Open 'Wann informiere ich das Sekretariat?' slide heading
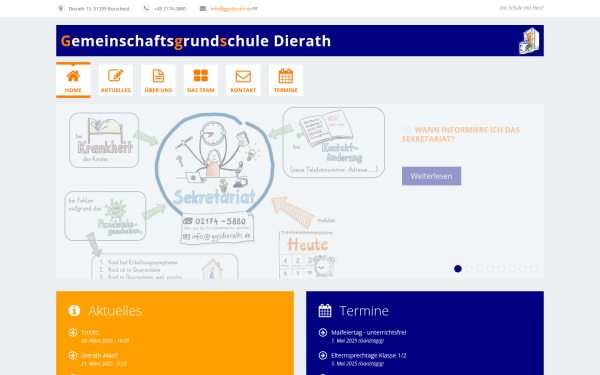Image resolution: width=600 pixels, height=375 pixels. 461,134
